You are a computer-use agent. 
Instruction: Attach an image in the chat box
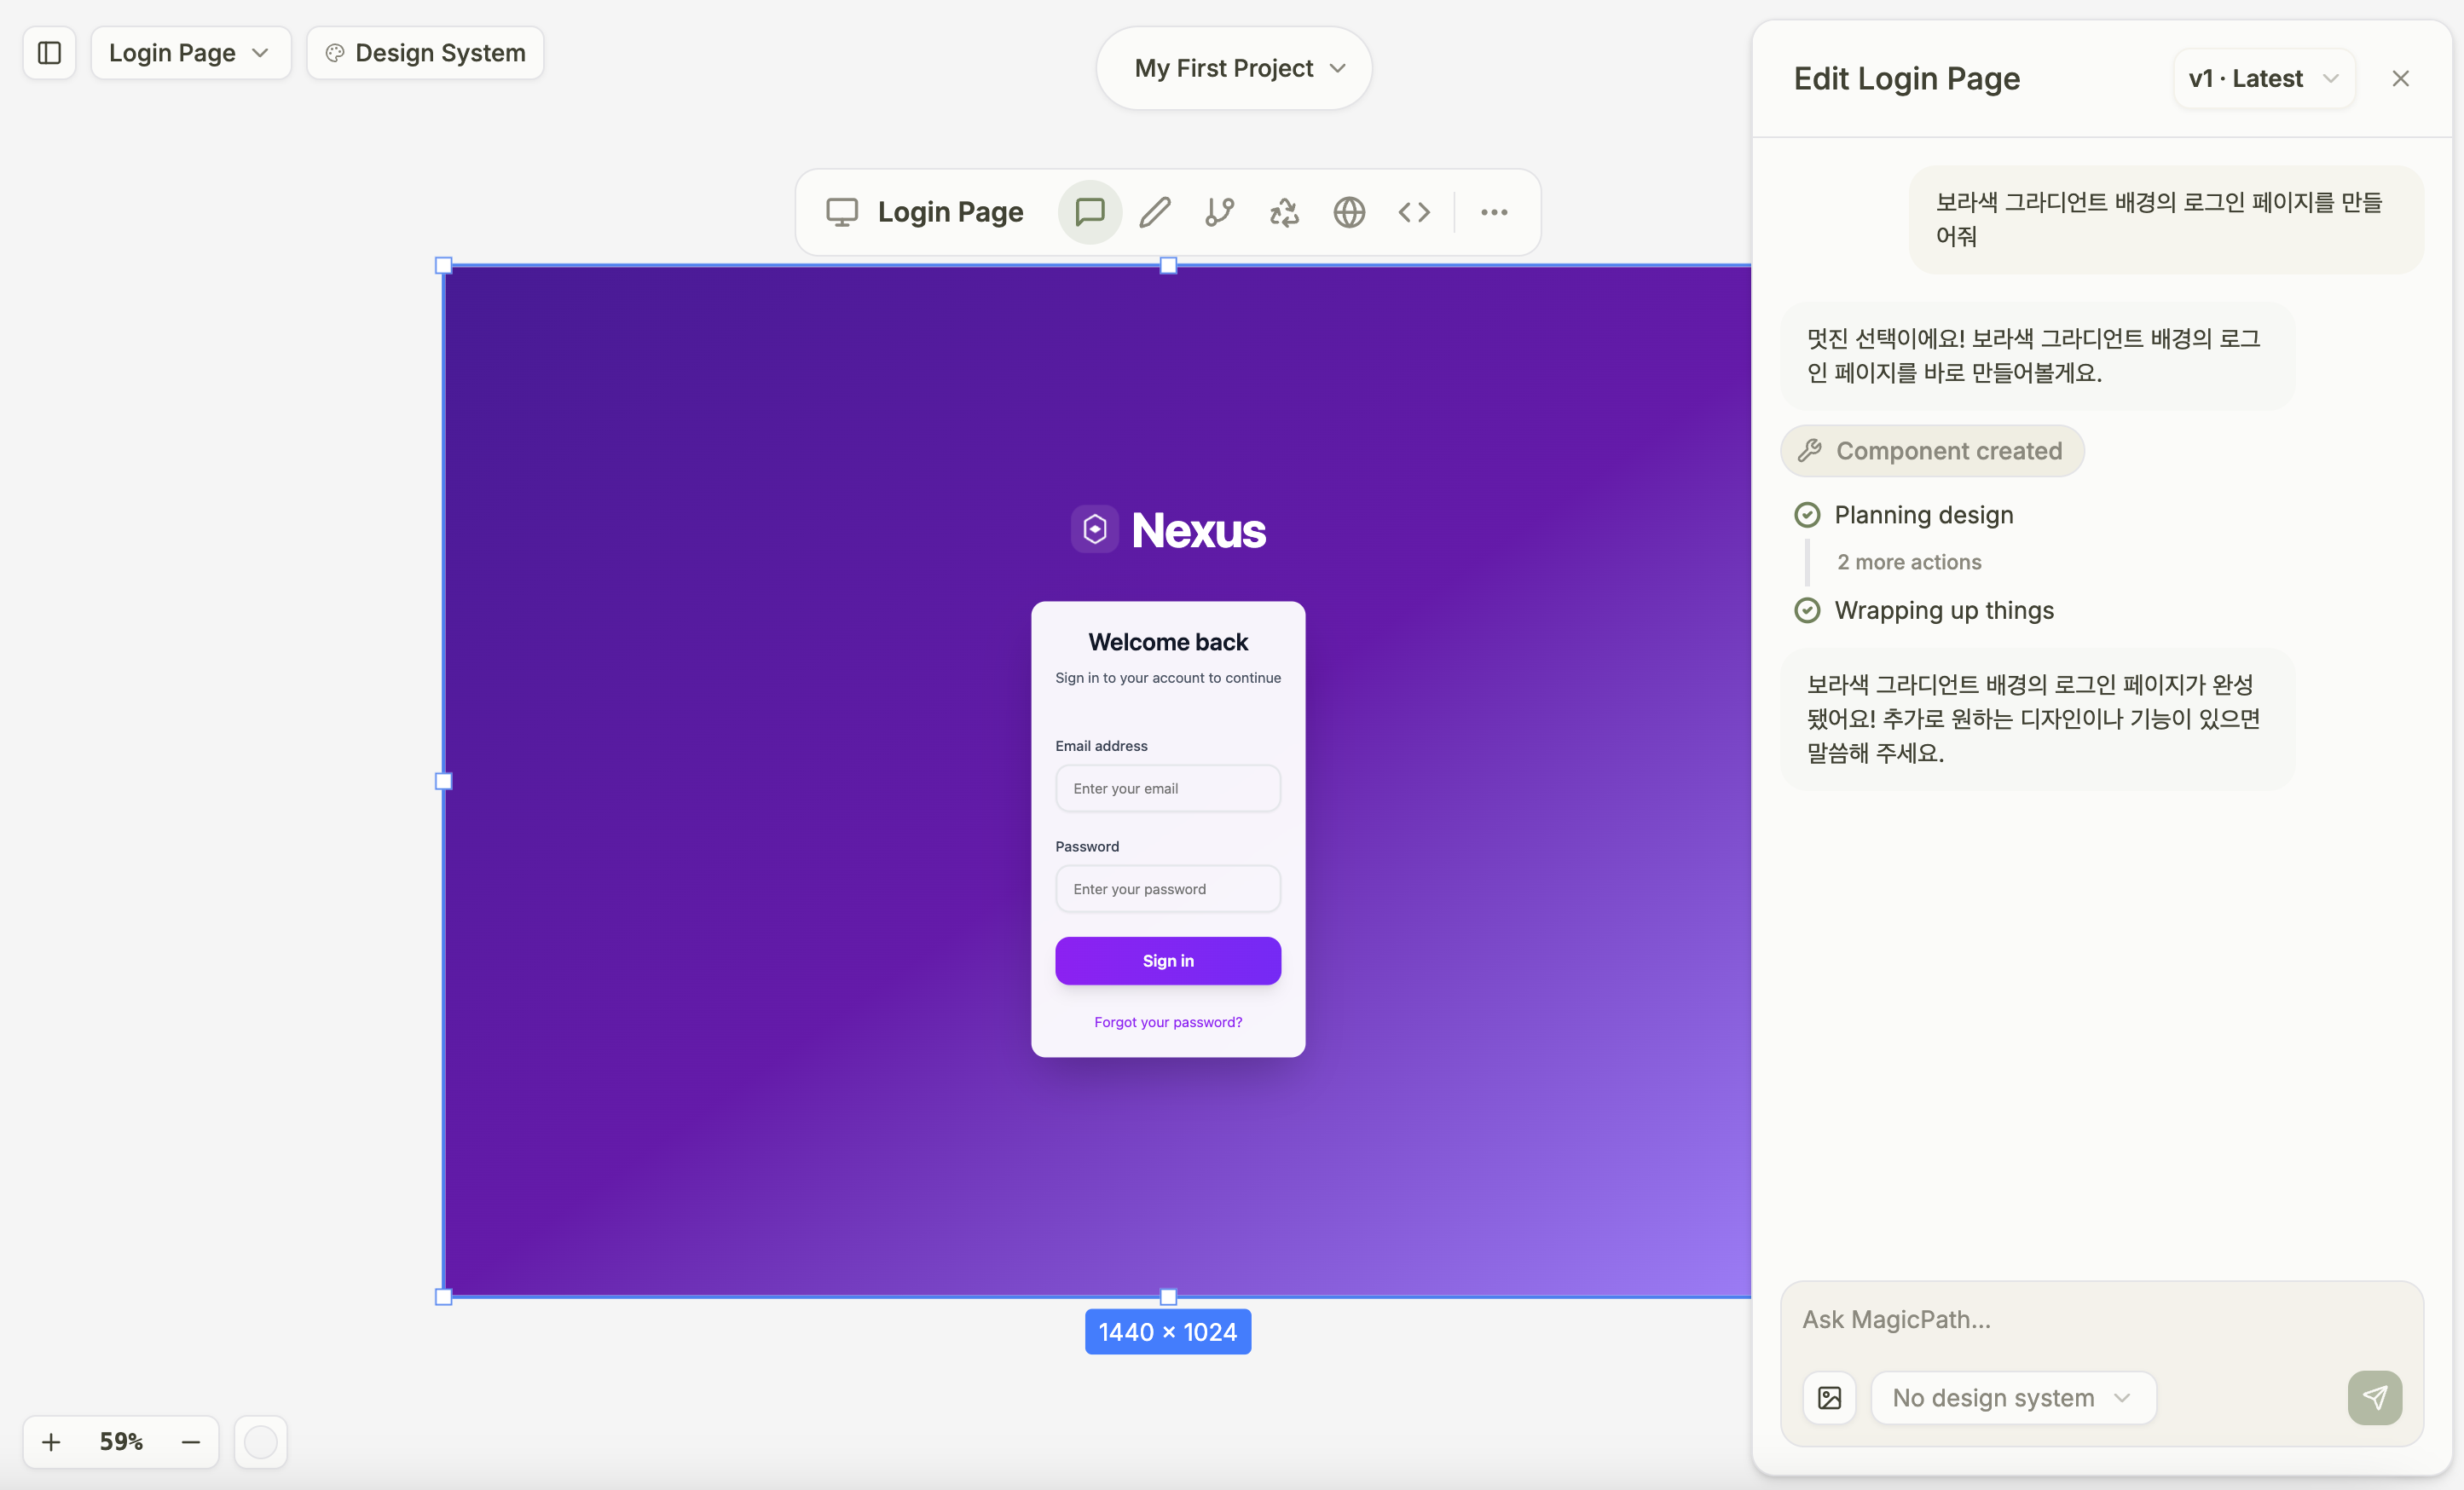pos(1829,1397)
